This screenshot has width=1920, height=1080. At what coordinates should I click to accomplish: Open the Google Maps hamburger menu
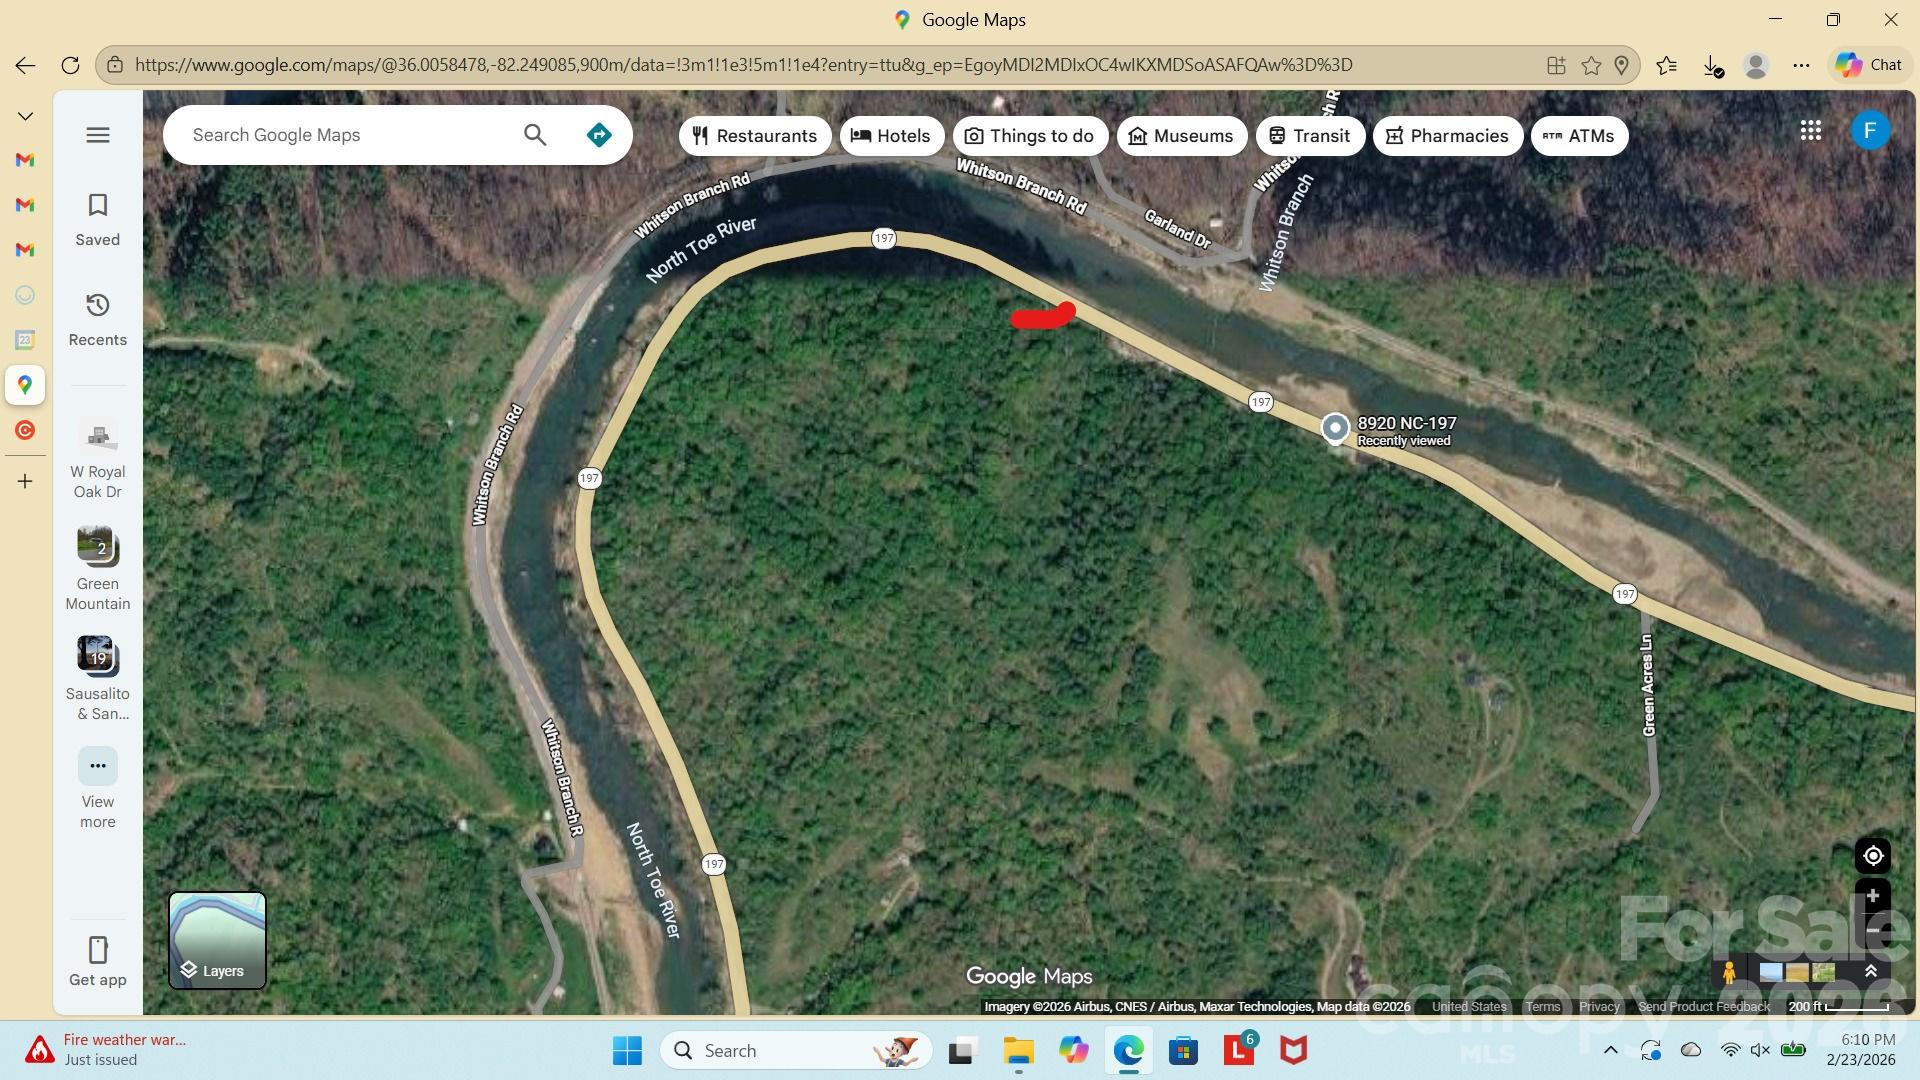coord(98,135)
